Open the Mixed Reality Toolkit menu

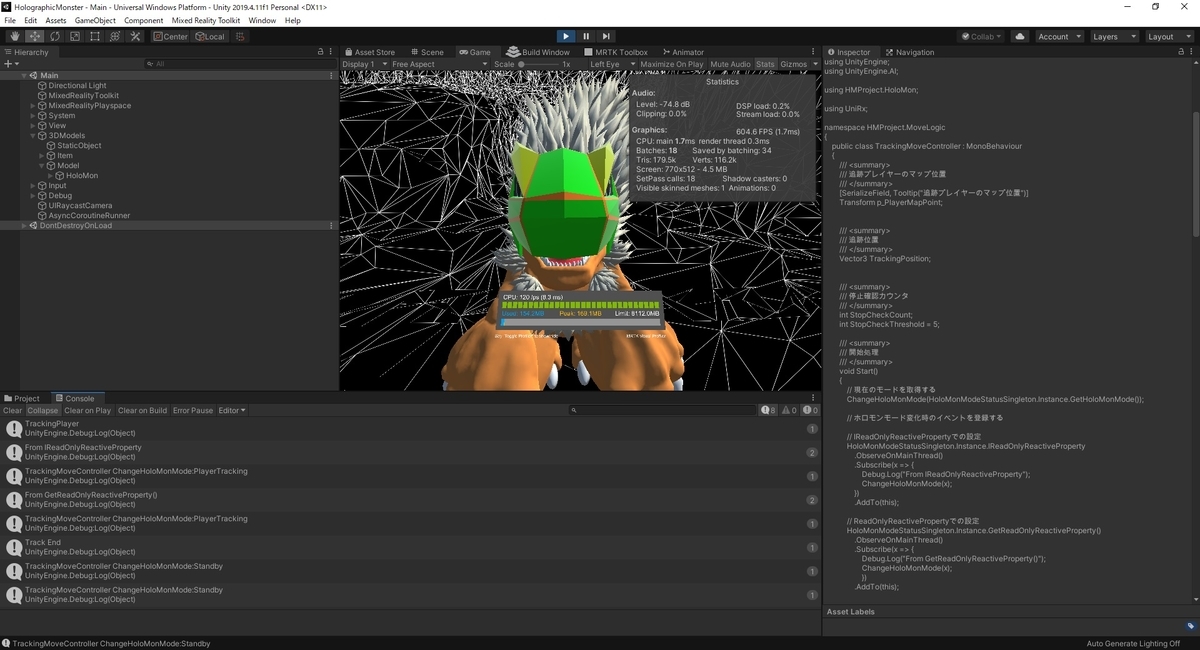click(x=206, y=20)
